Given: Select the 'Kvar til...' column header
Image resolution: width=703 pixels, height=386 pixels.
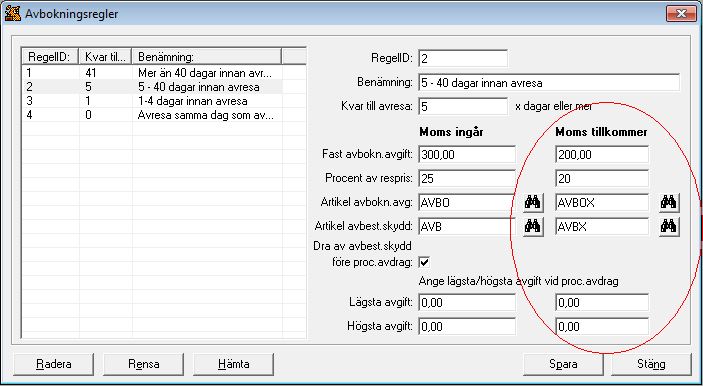Looking at the screenshot, I should pyautogui.click(x=106, y=57).
